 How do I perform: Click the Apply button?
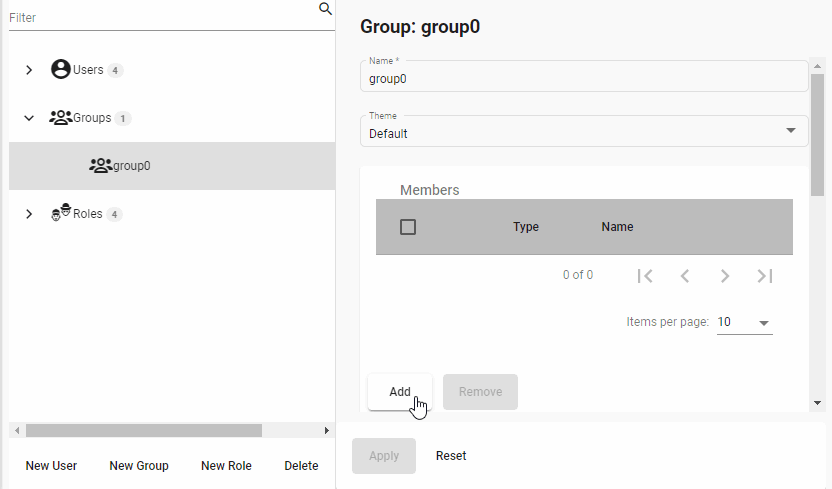point(384,456)
